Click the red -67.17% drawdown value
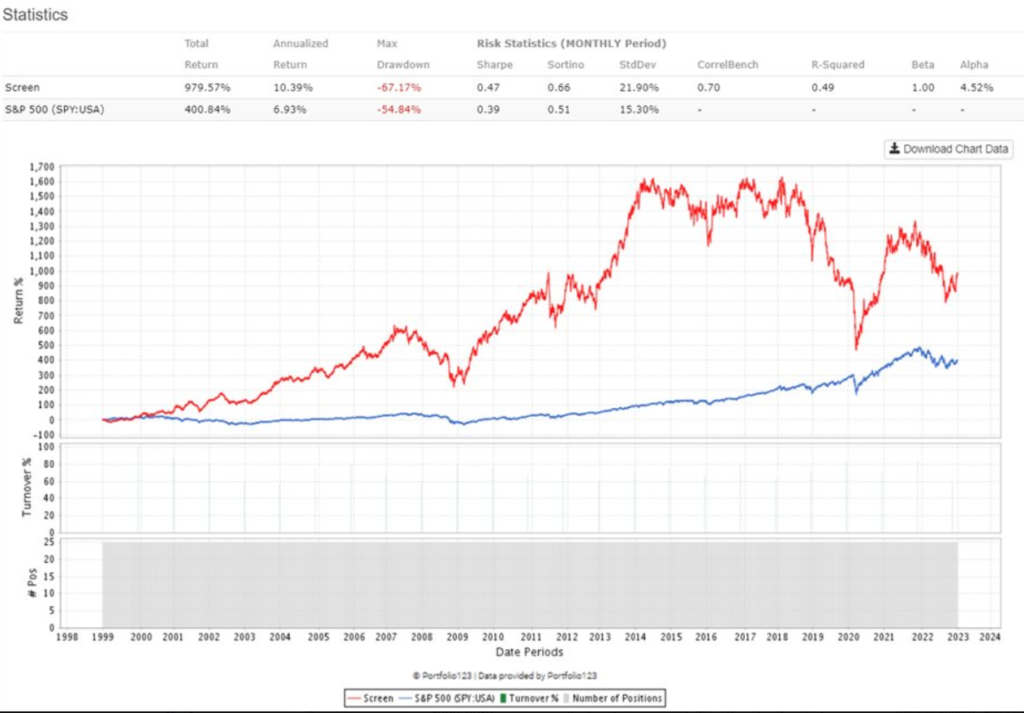Screen dimensions: 1024x713 (x=398, y=87)
